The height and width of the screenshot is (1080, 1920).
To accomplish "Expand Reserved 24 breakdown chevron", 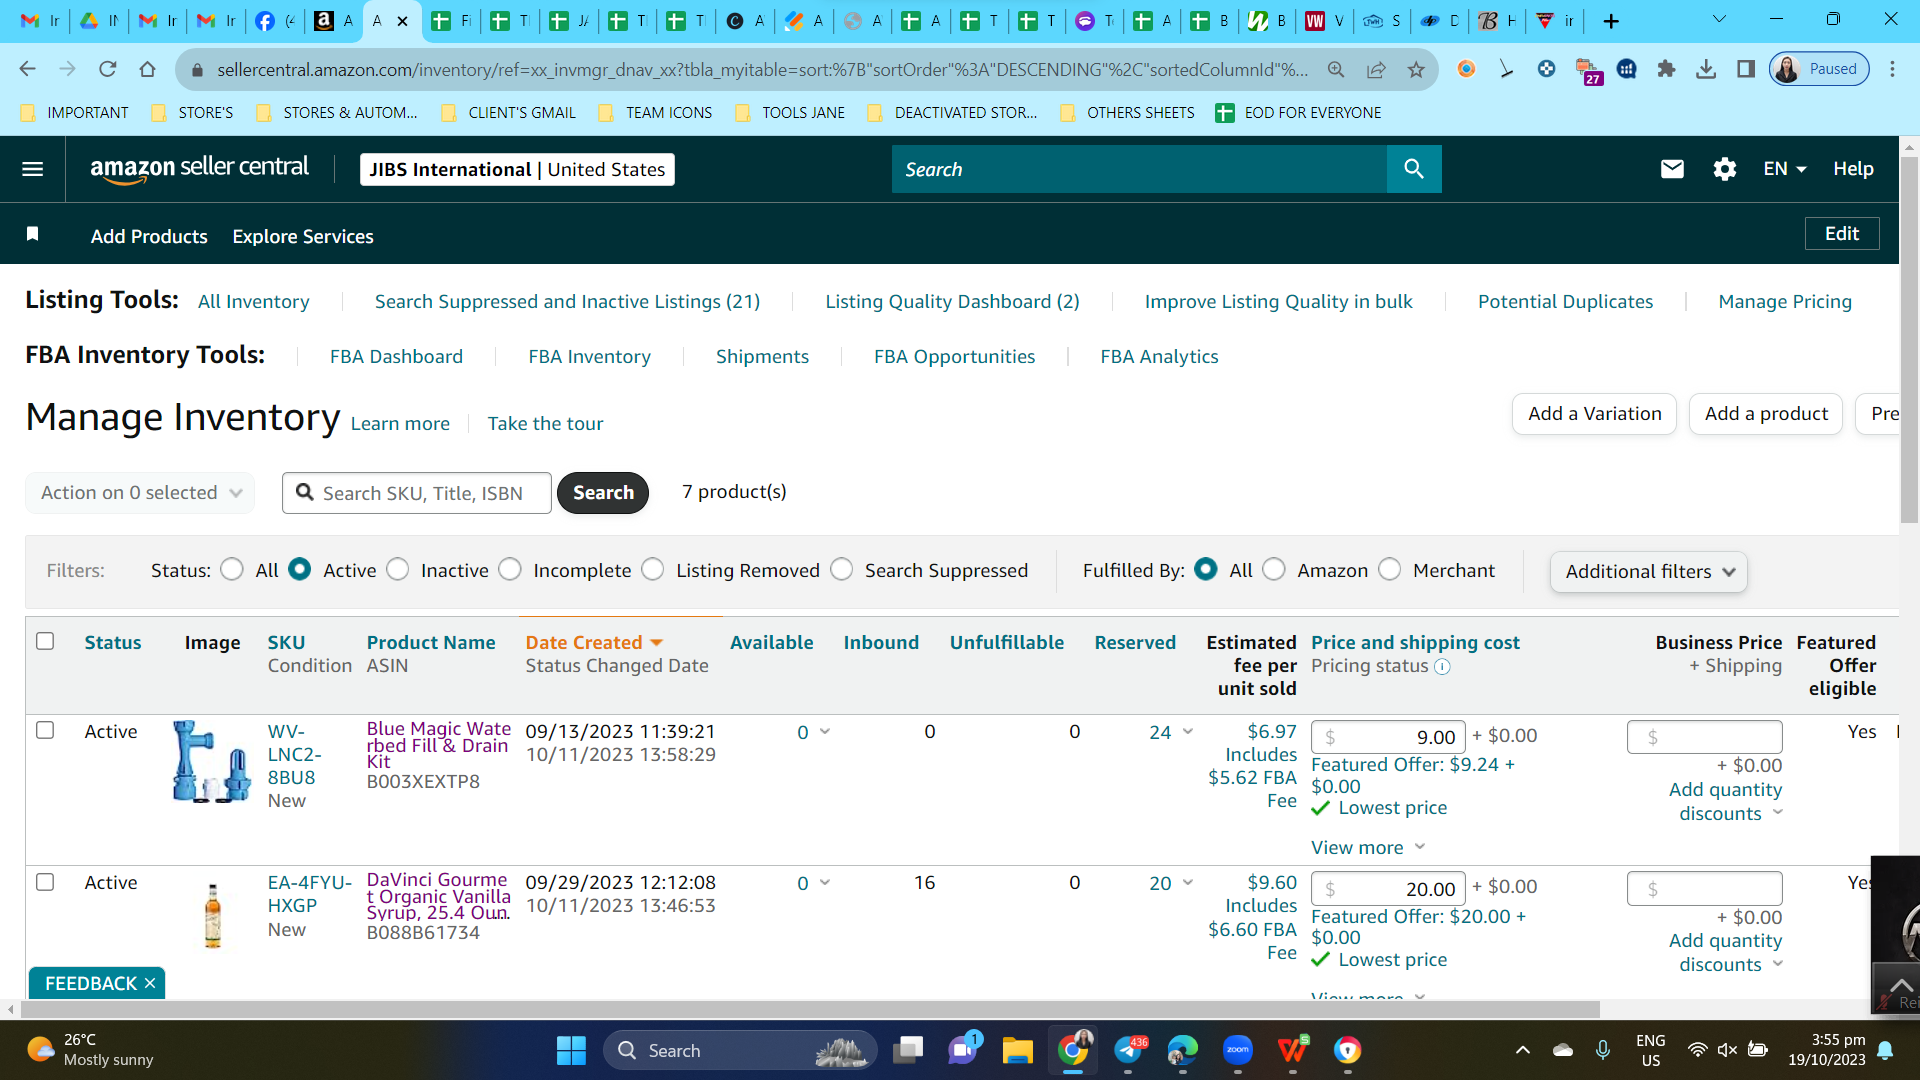I will [1188, 732].
